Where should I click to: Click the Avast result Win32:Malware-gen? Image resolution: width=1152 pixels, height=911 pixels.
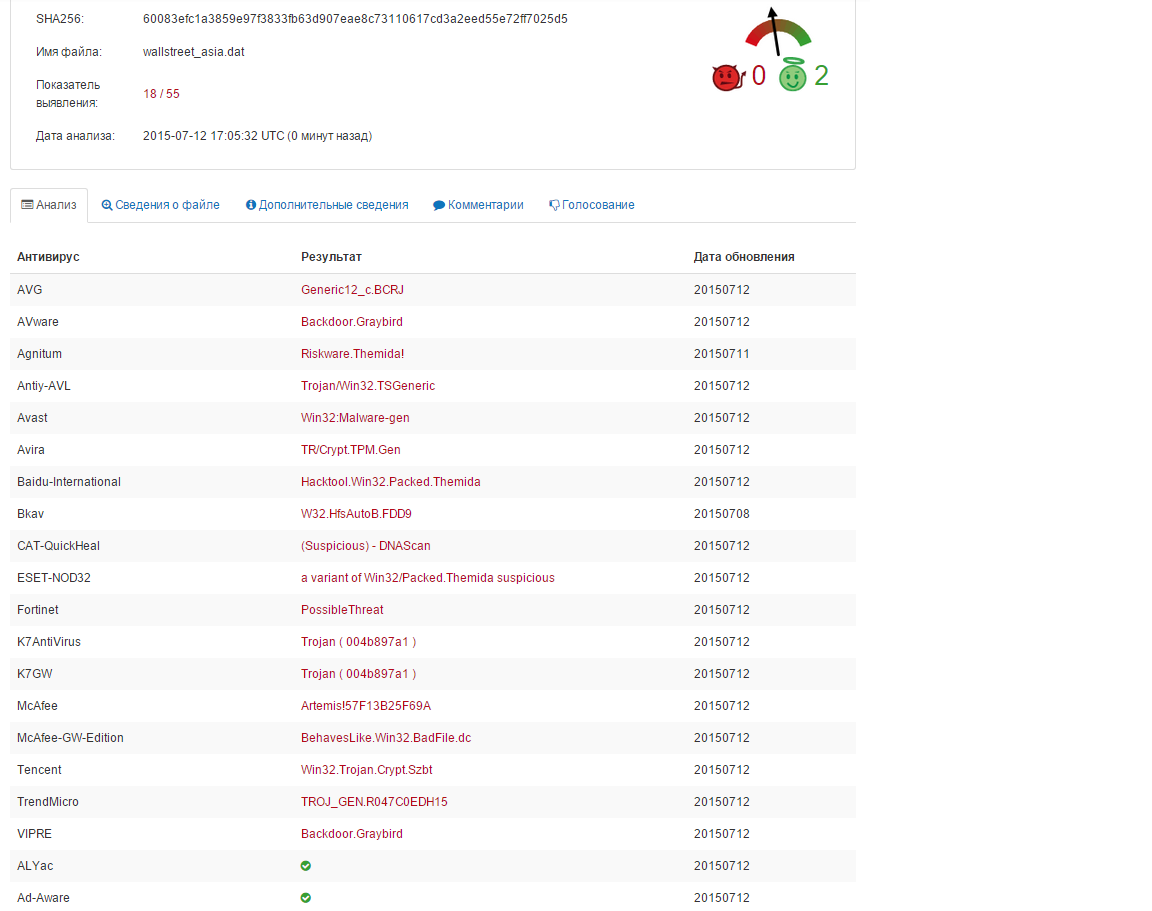(x=355, y=418)
